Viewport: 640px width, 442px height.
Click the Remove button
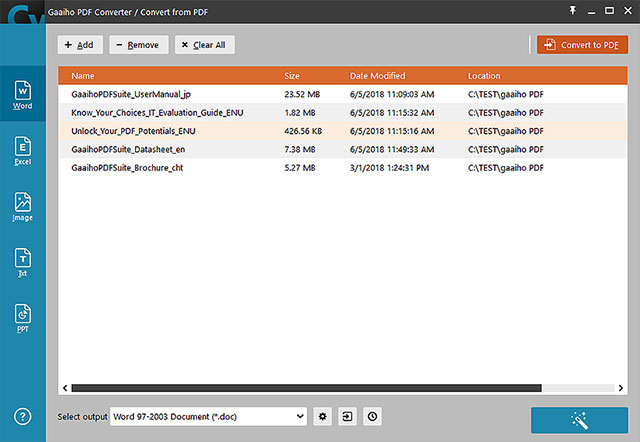pos(139,44)
